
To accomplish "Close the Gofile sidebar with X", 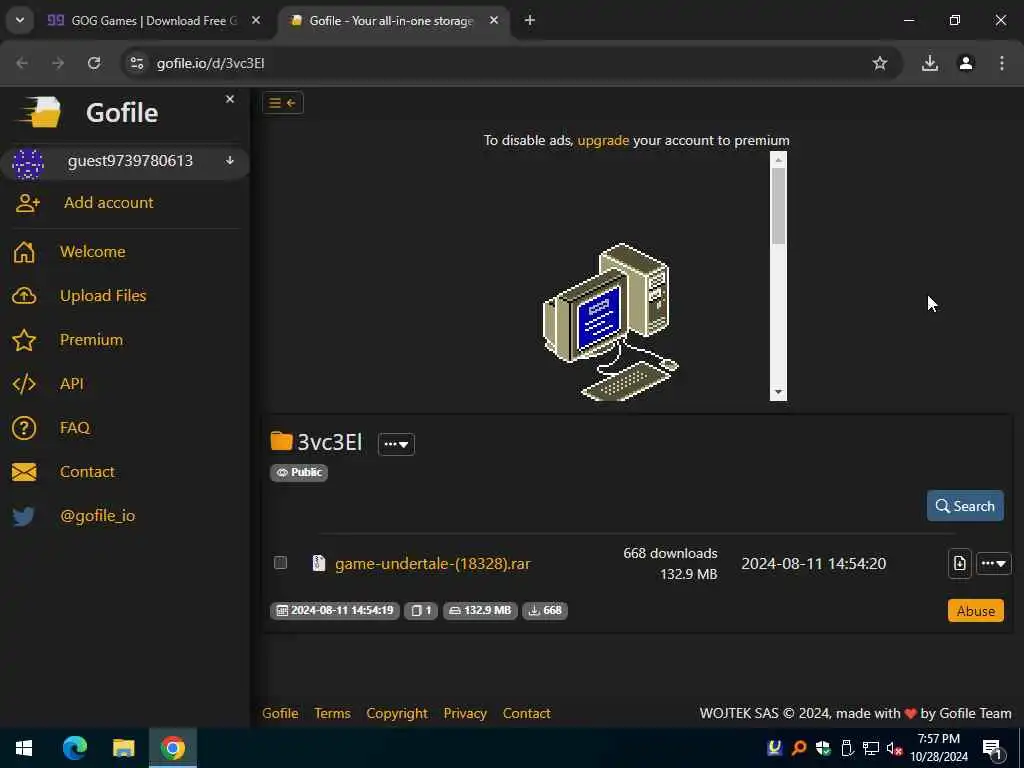I will click(x=230, y=99).
